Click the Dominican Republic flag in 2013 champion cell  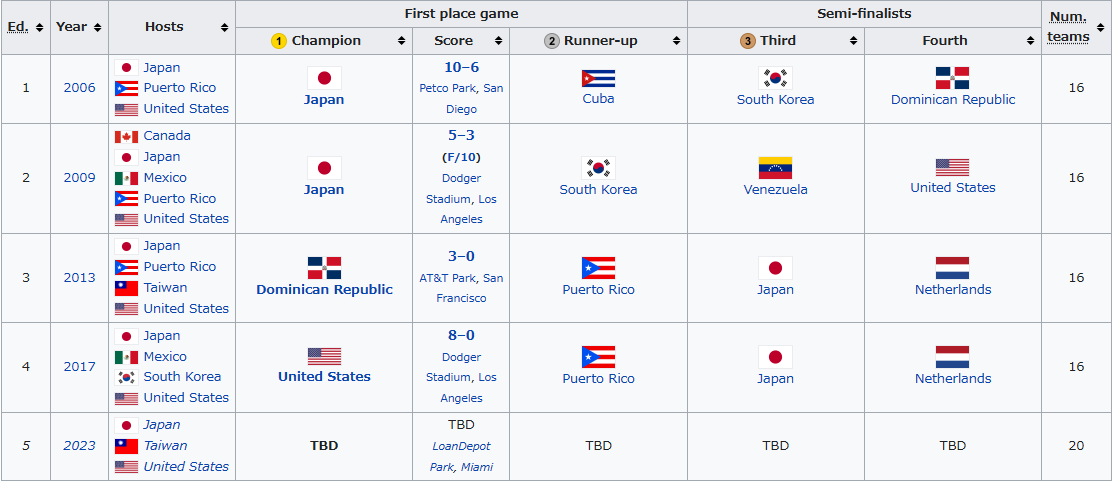coord(324,268)
